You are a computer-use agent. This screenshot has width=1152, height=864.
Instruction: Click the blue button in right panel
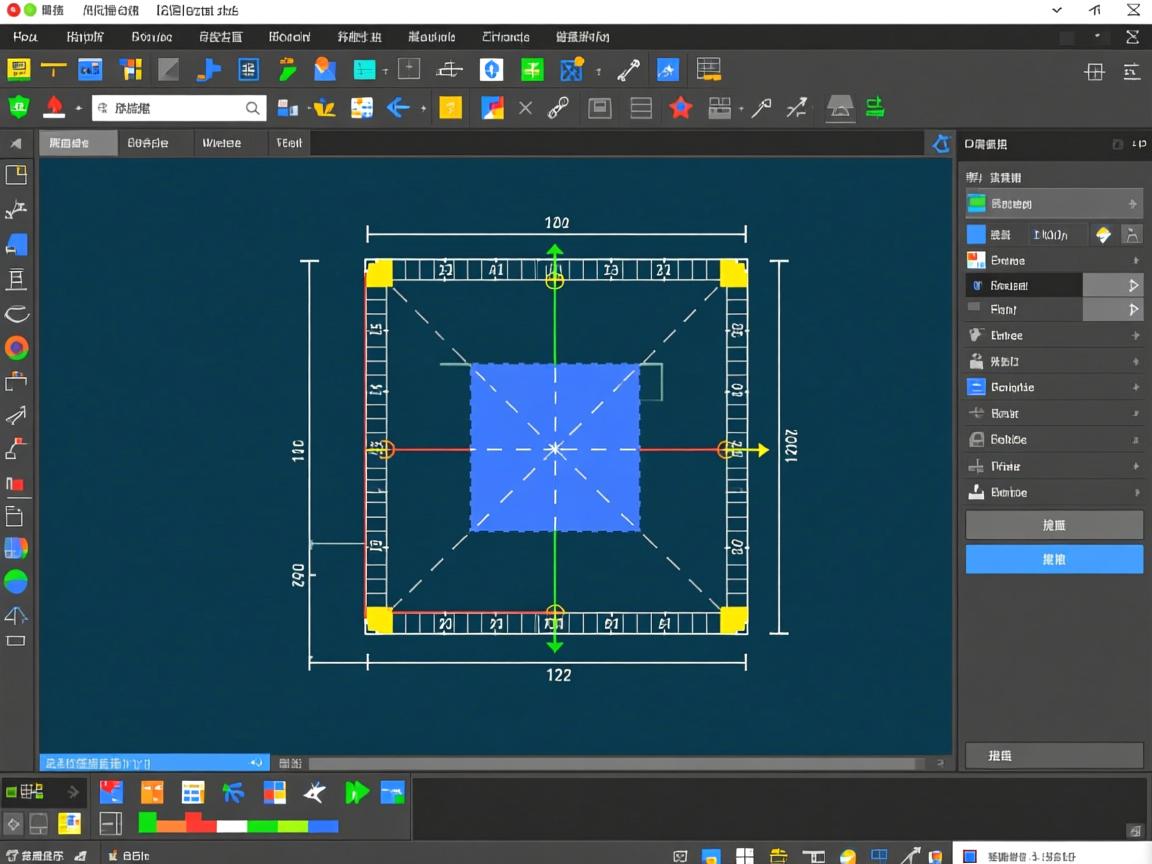pyautogui.click(x=1054, y=559)
